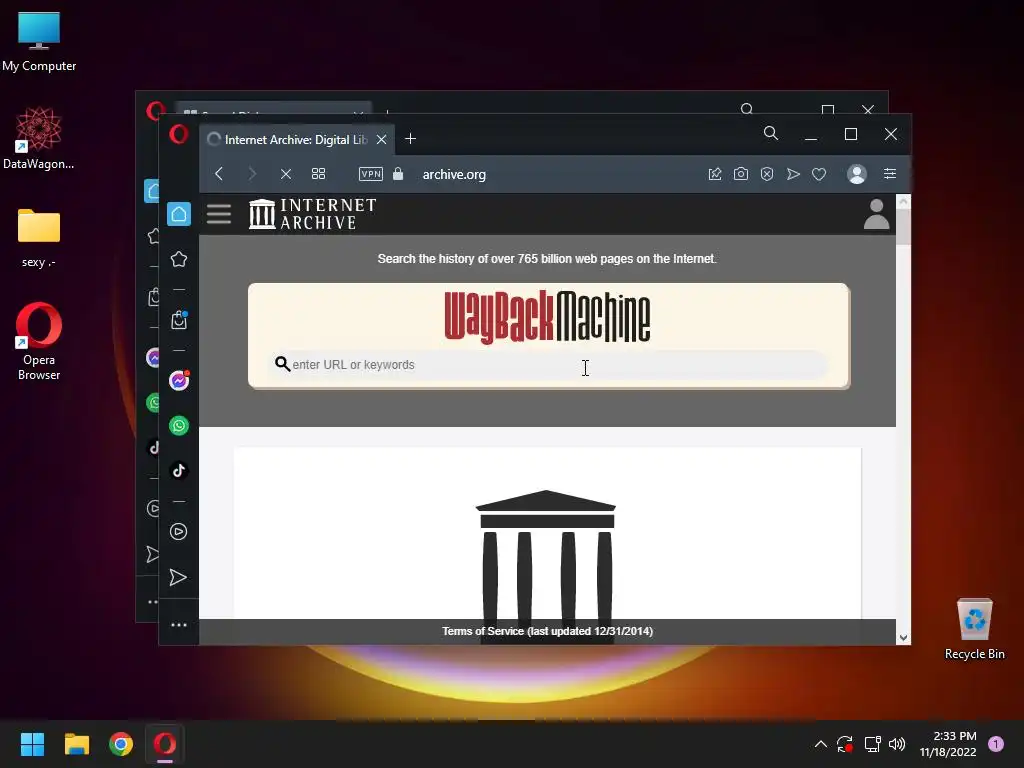This screenshot has width=1024, height=768.
Task: Open Messenger in the sidebar
Action: pyautogui.click(x=179, y=381)
